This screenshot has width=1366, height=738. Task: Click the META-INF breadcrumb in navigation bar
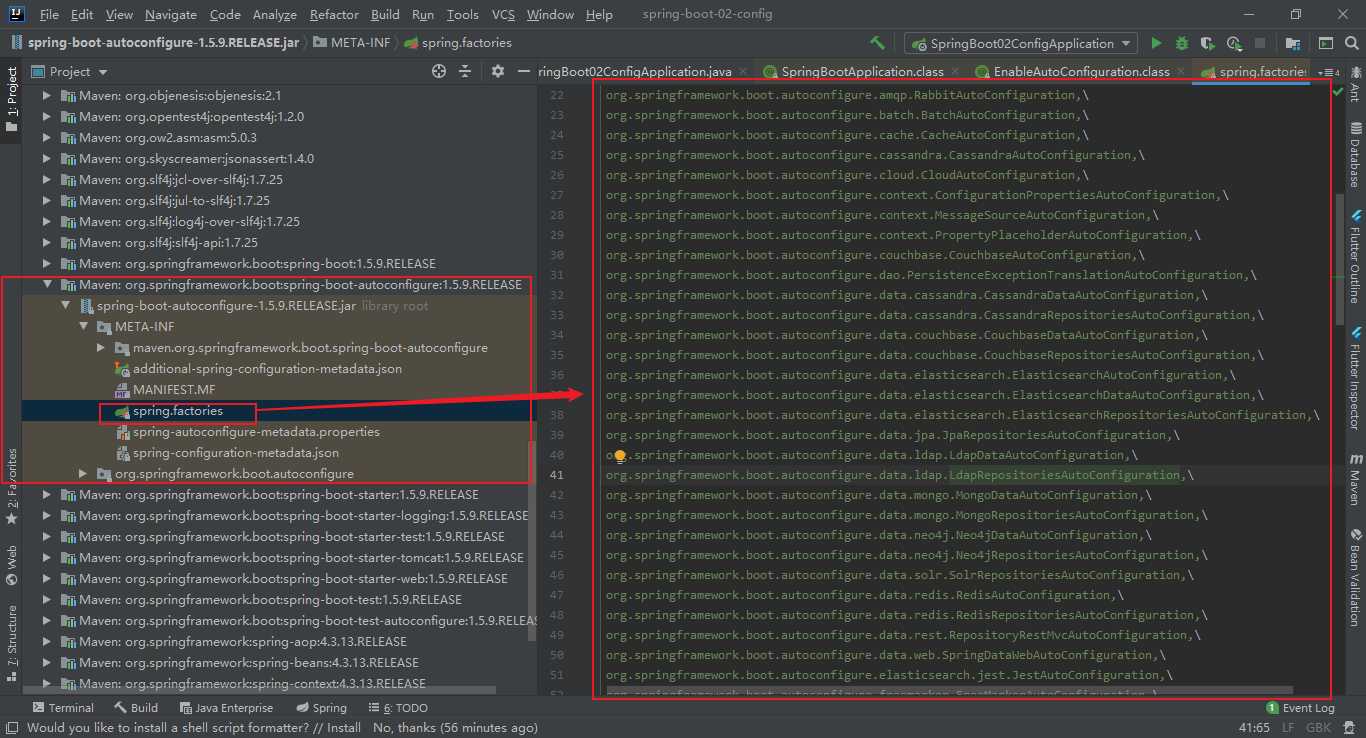[x=352, y=43]
